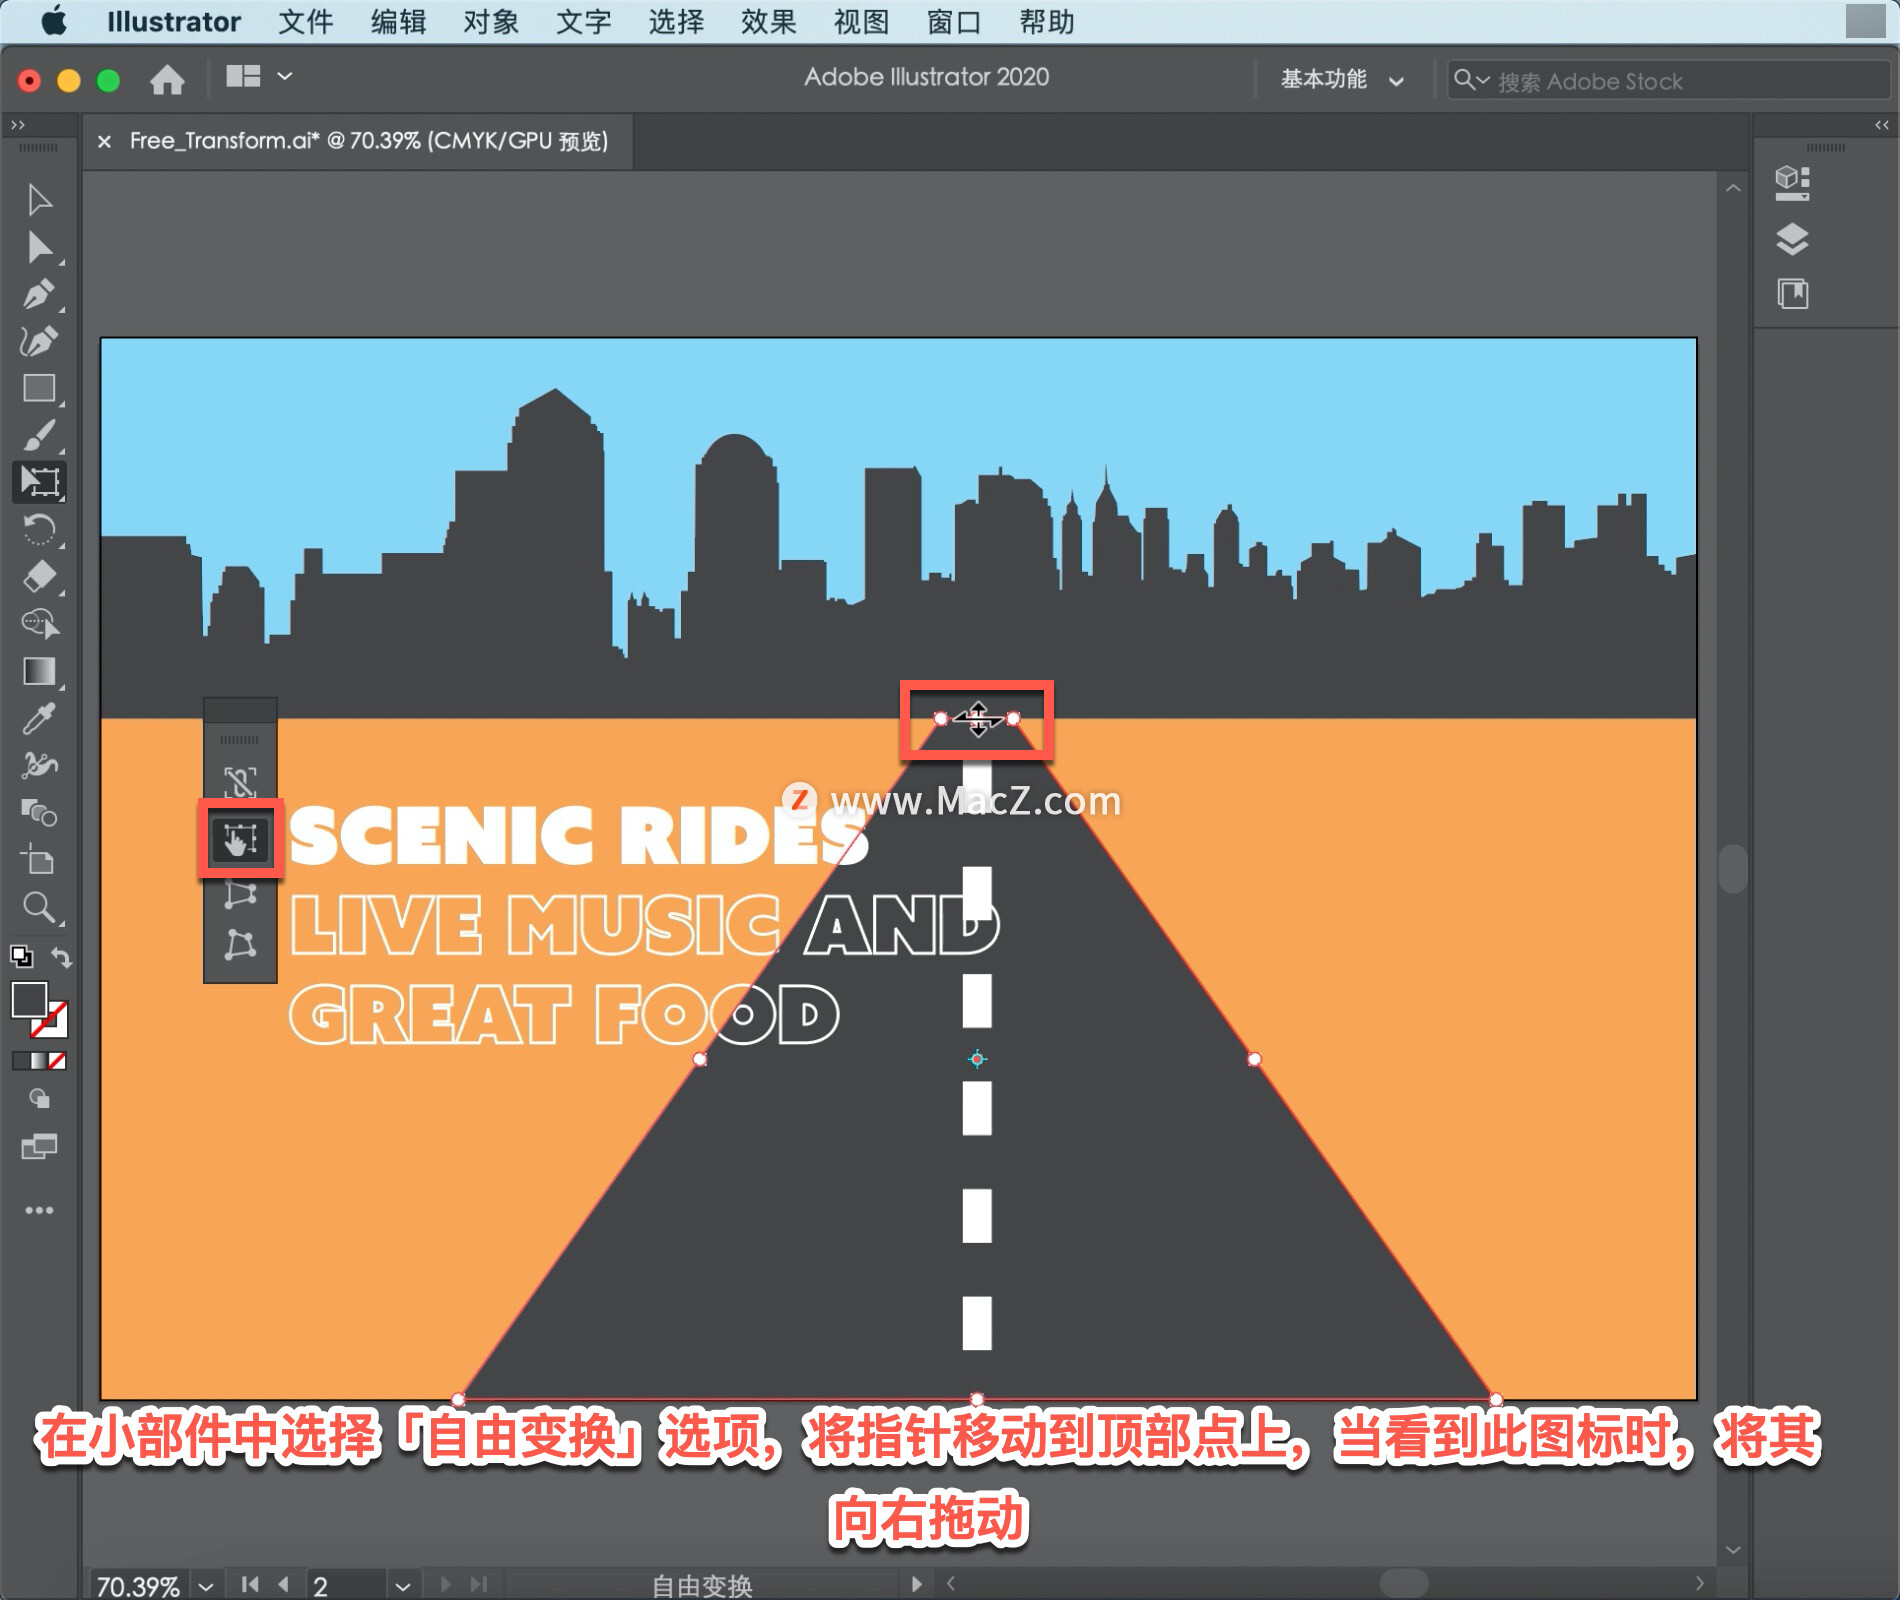Open the 文件 menu
This screenshot has width=1900, height=1600.
(305, 21)
